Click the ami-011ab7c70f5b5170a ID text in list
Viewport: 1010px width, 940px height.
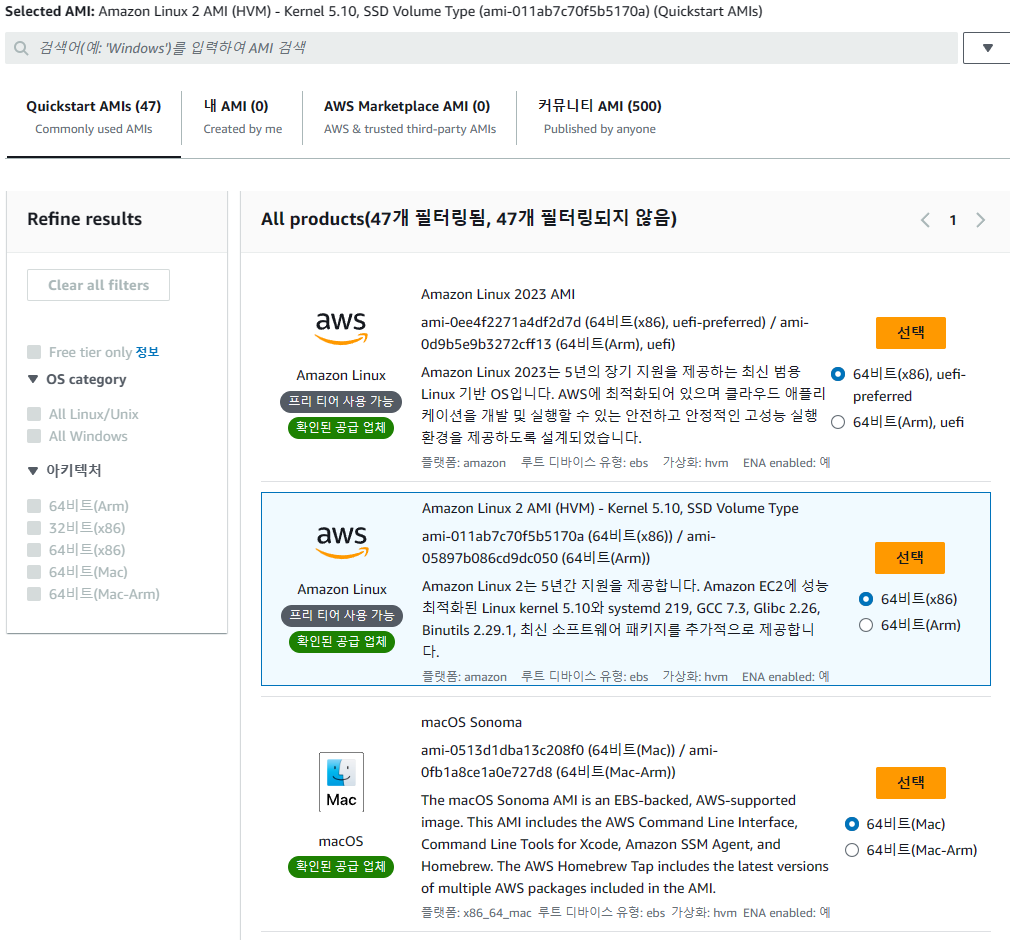[502, 536]
